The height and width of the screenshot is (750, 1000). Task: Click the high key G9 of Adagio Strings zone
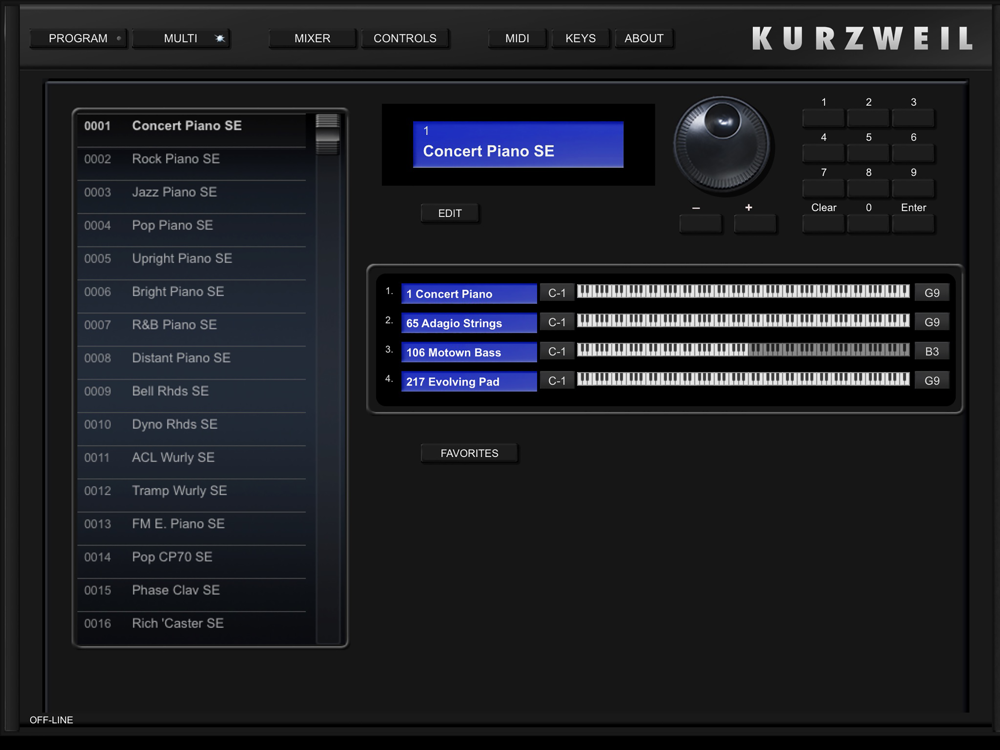pos(932,322)
